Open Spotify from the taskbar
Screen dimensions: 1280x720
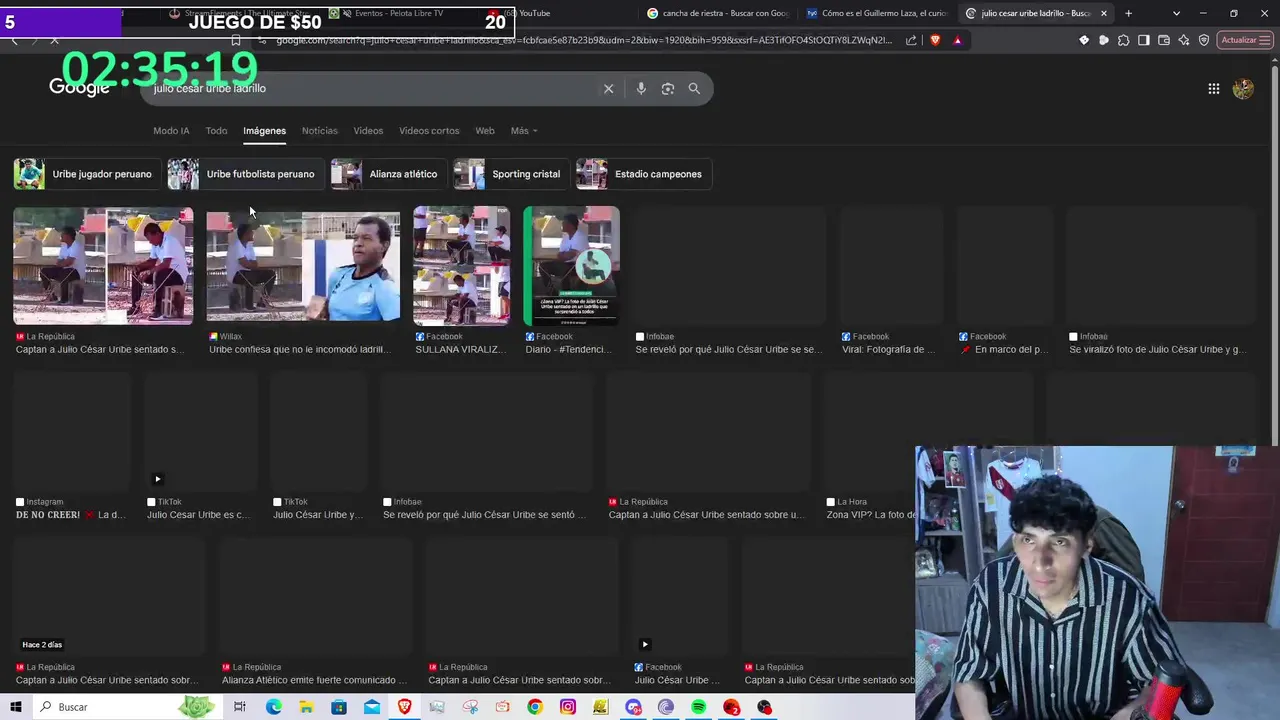tap(698, 707)
